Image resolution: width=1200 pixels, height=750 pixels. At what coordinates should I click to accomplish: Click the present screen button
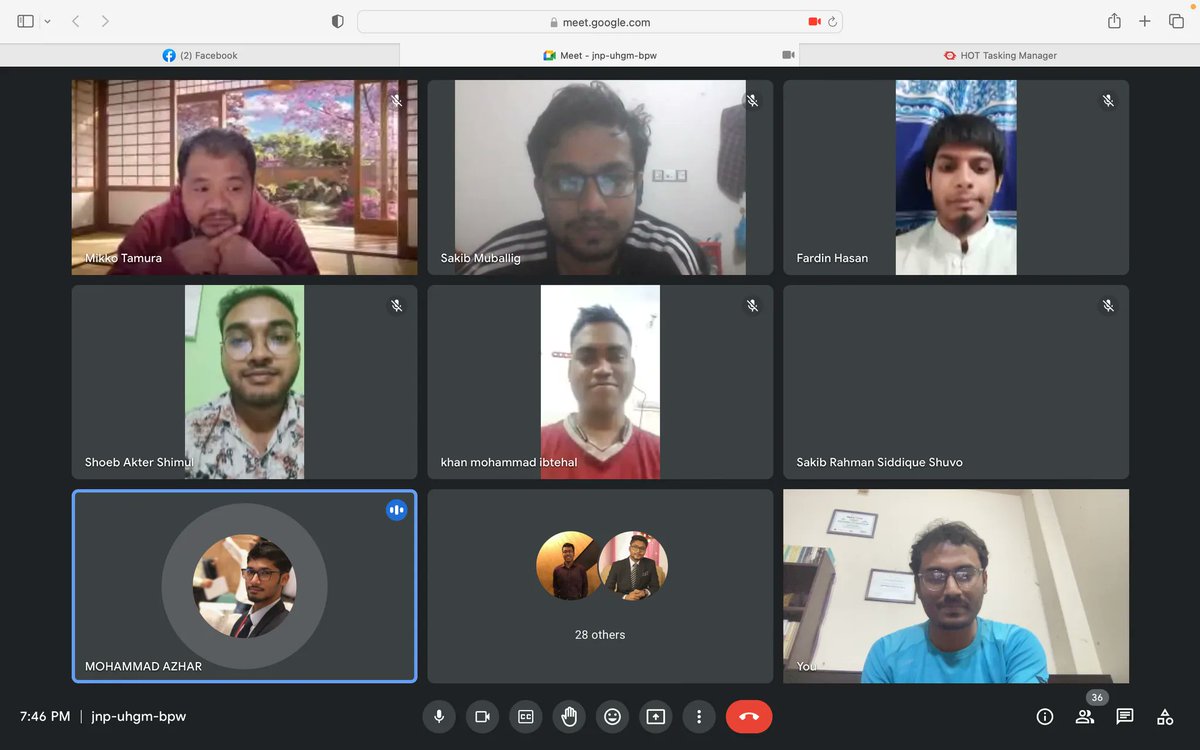[656, 716]
